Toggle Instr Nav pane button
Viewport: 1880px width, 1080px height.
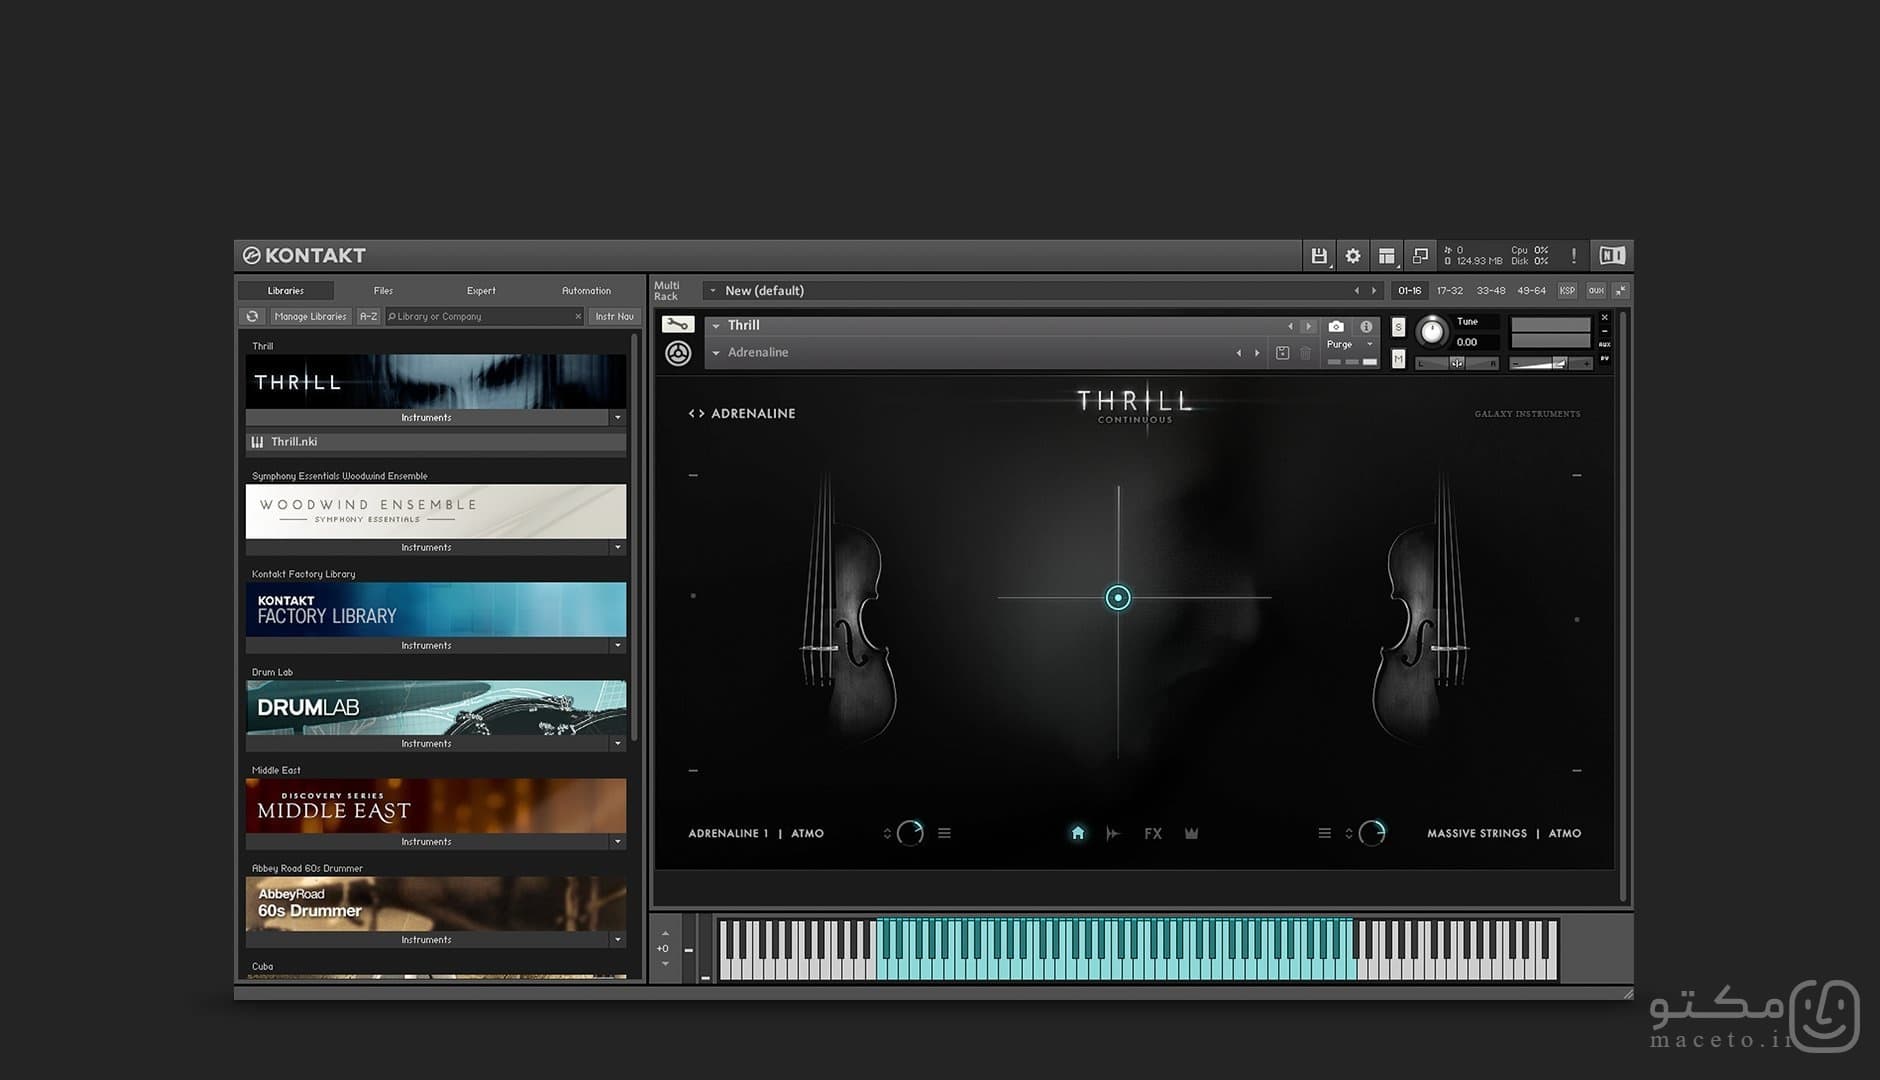point(614,316)
